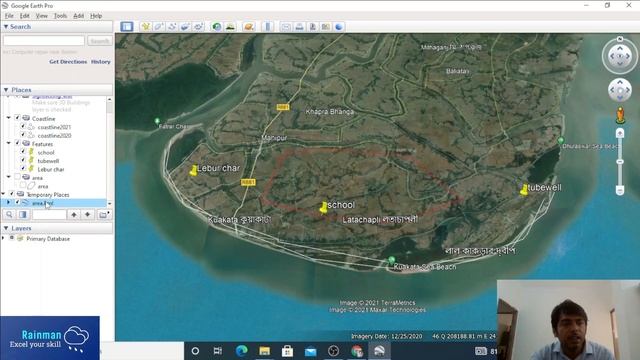Viewport: 640px width, 360px height.
Task: Uncheck the Coastline folder checkbox
Action: pos(17,118)
